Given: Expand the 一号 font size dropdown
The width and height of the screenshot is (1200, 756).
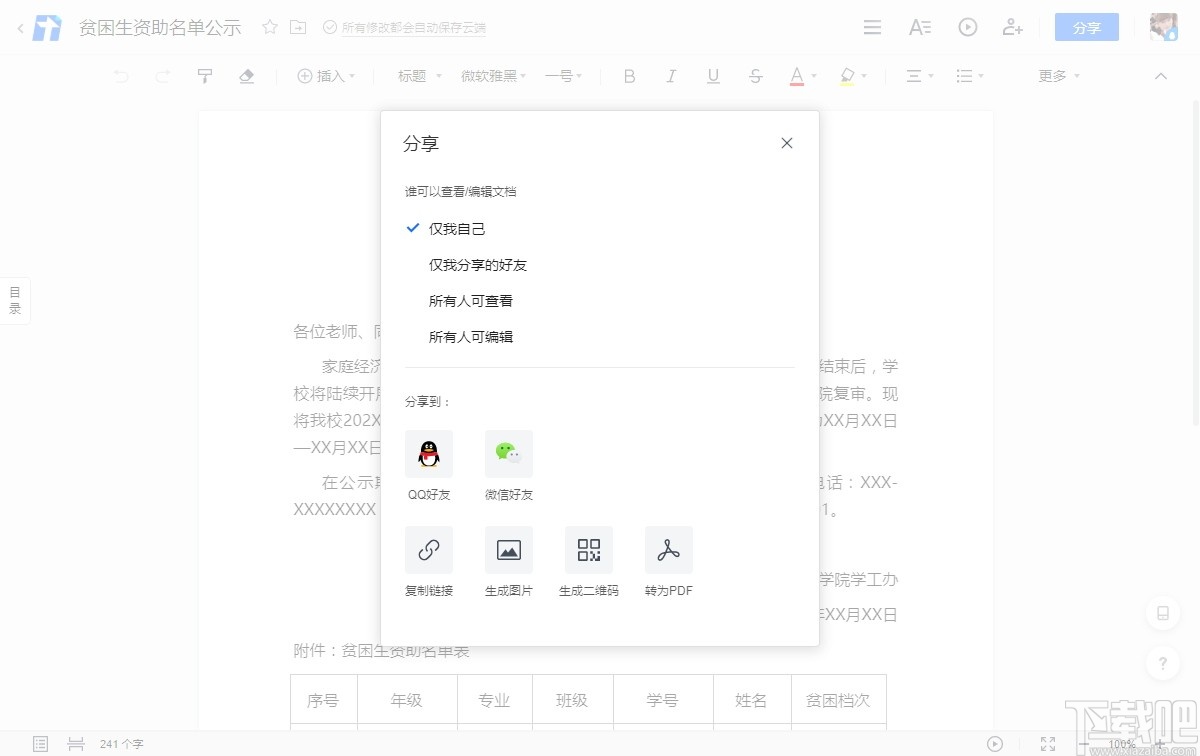Looking at the screenshot, I should pos(562,75).
